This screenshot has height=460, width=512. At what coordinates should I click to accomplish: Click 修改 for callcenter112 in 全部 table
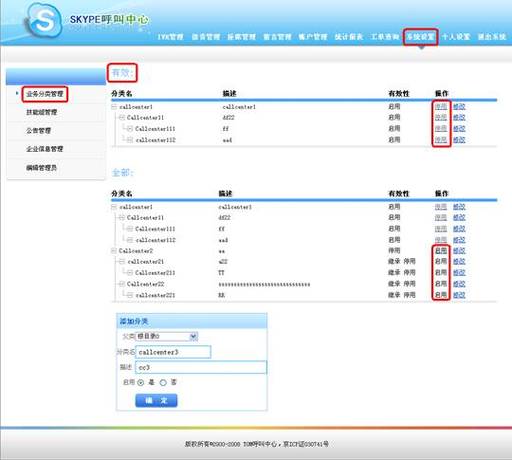tap(459, 240)
